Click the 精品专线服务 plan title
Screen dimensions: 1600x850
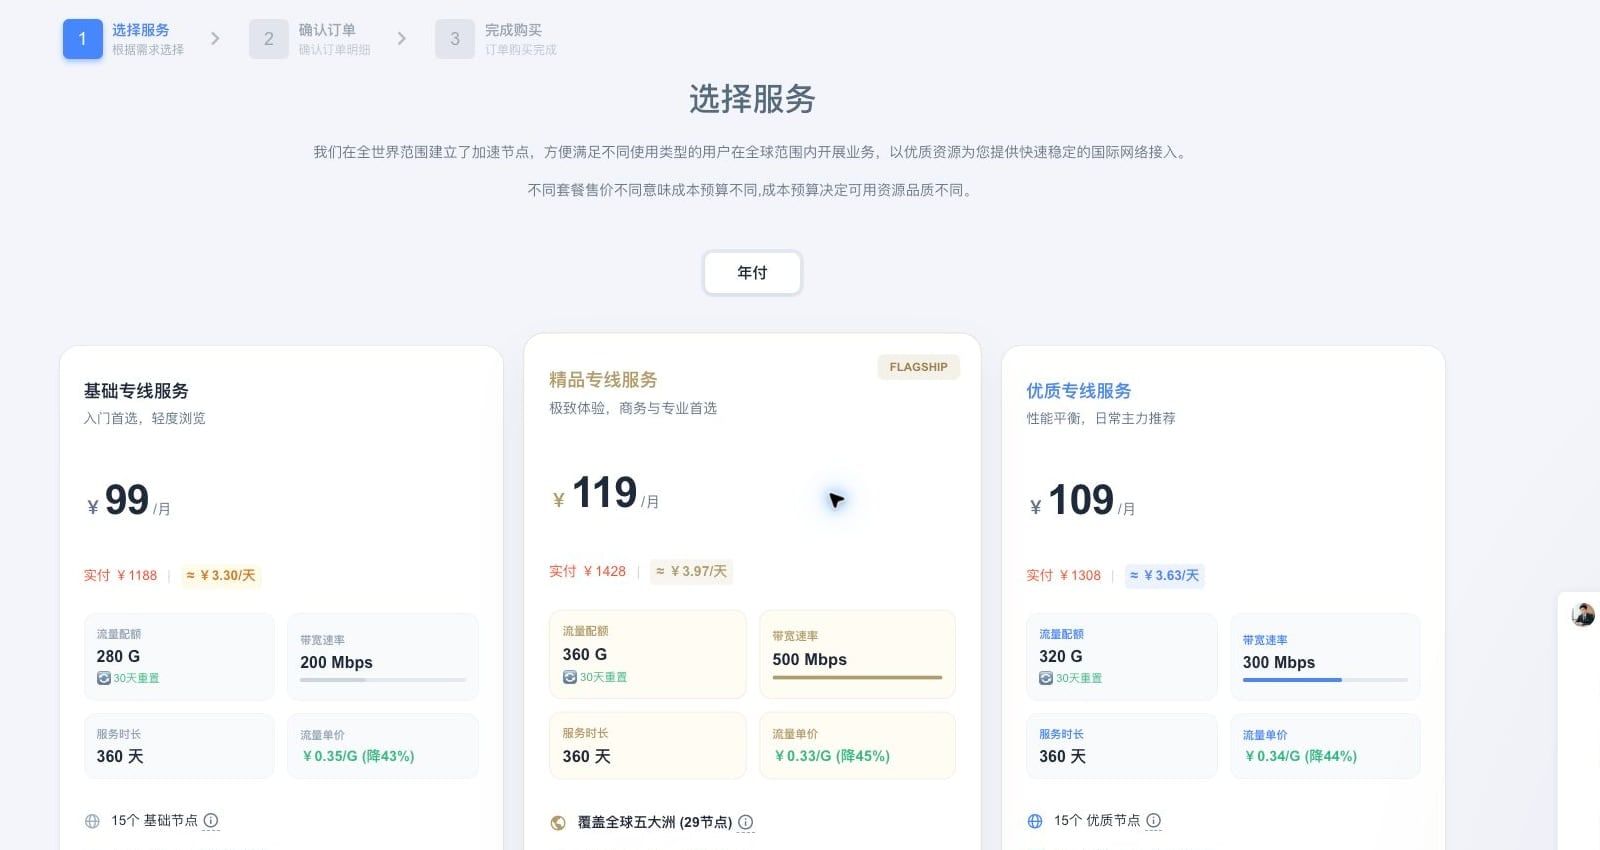(x=603, y=380)
